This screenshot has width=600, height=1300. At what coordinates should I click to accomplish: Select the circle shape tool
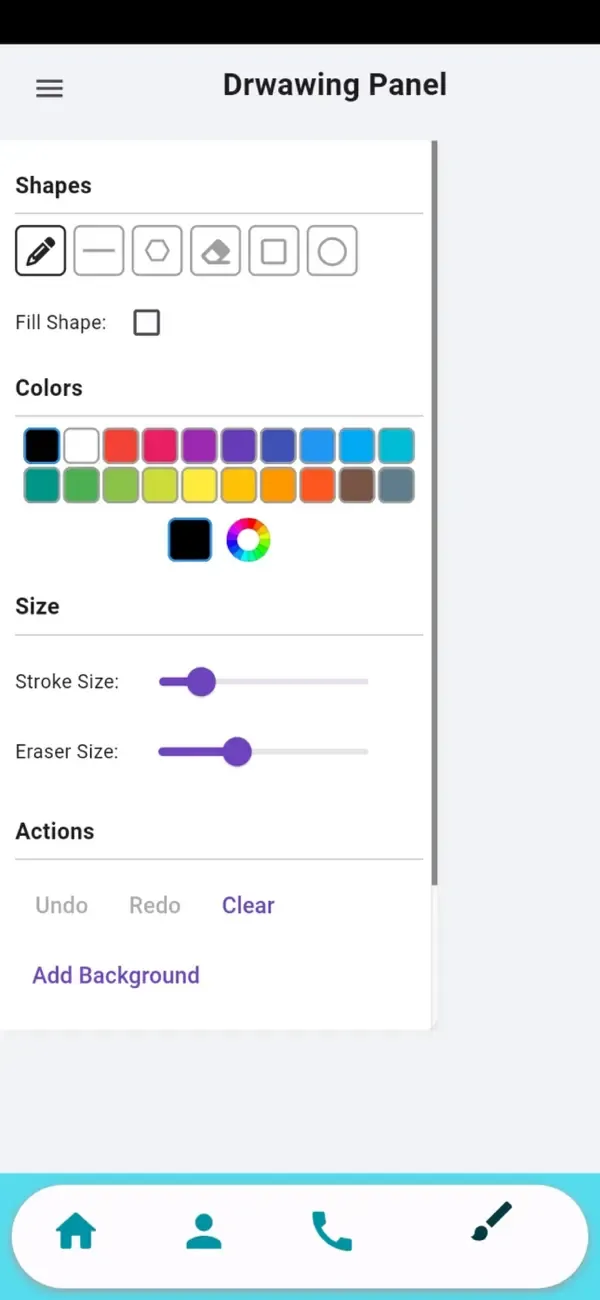coord(332,250)
